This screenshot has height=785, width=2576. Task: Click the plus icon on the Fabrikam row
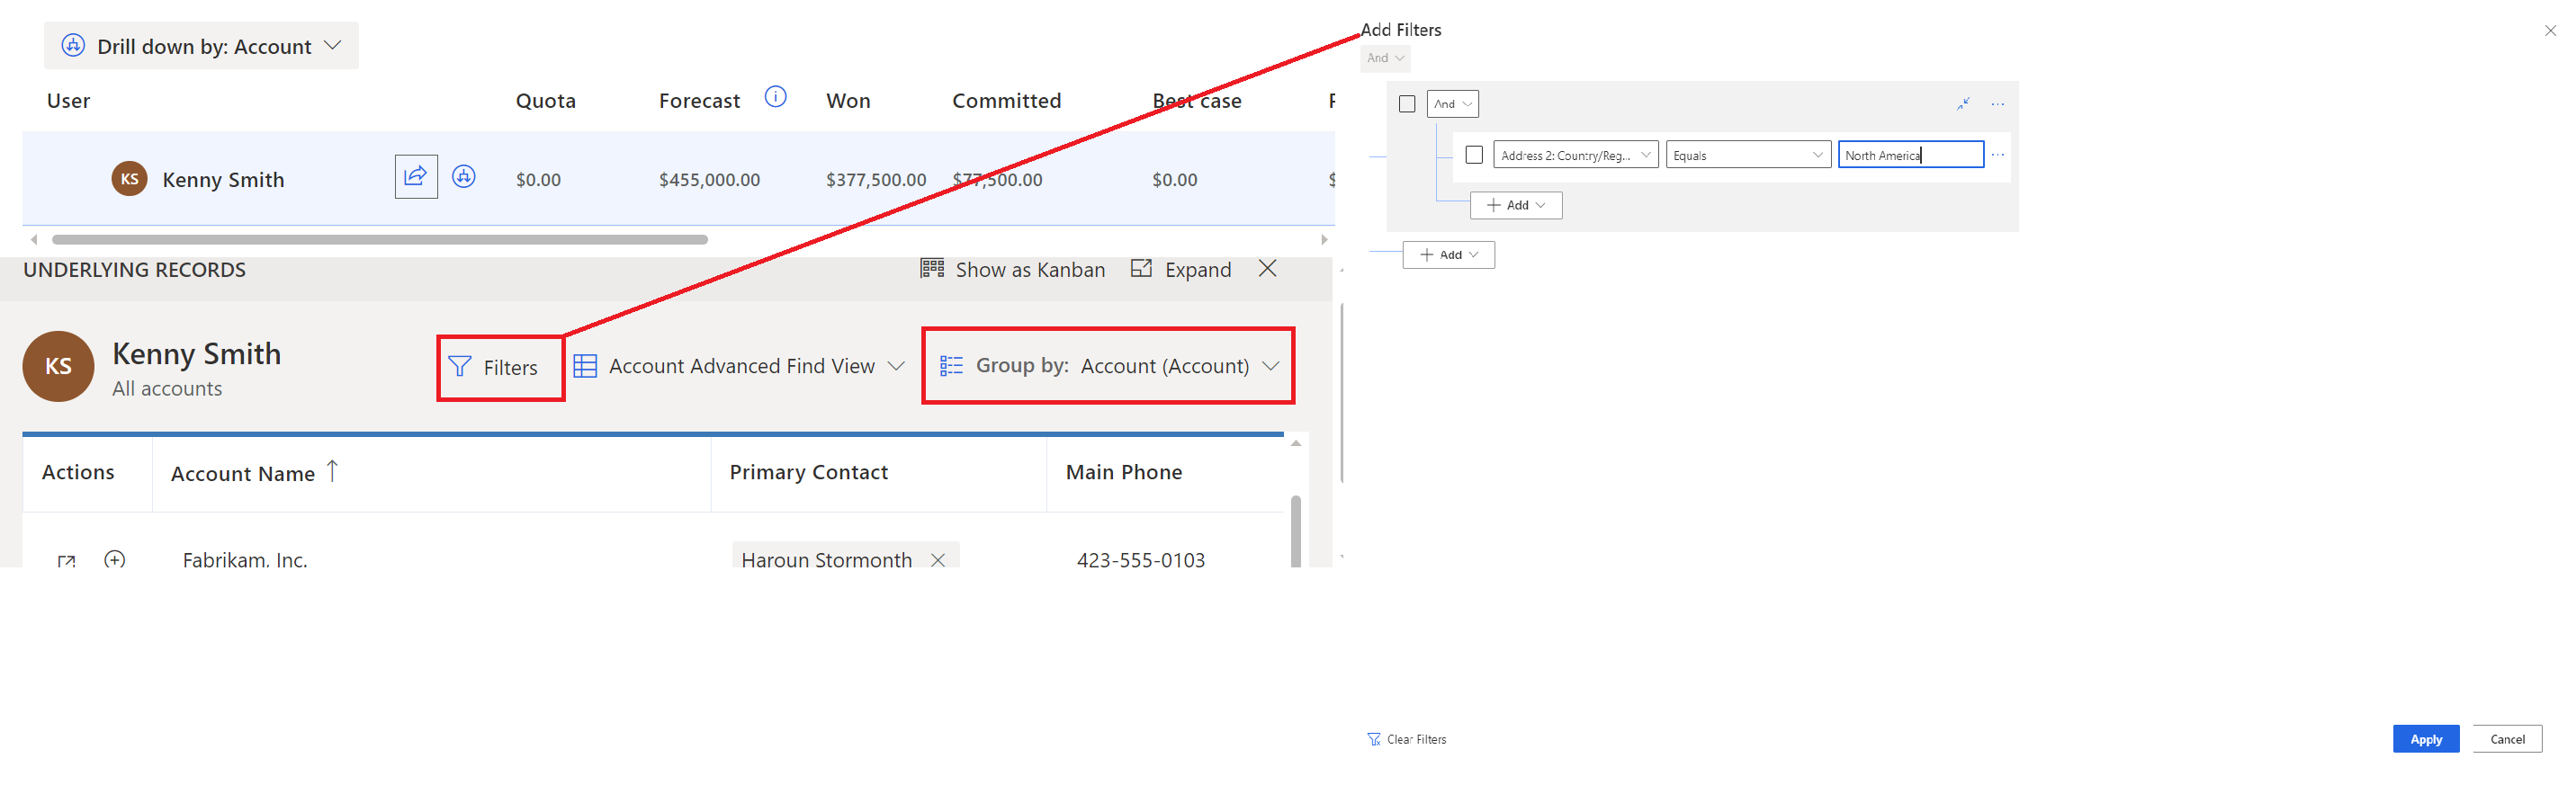coord(115,559)
